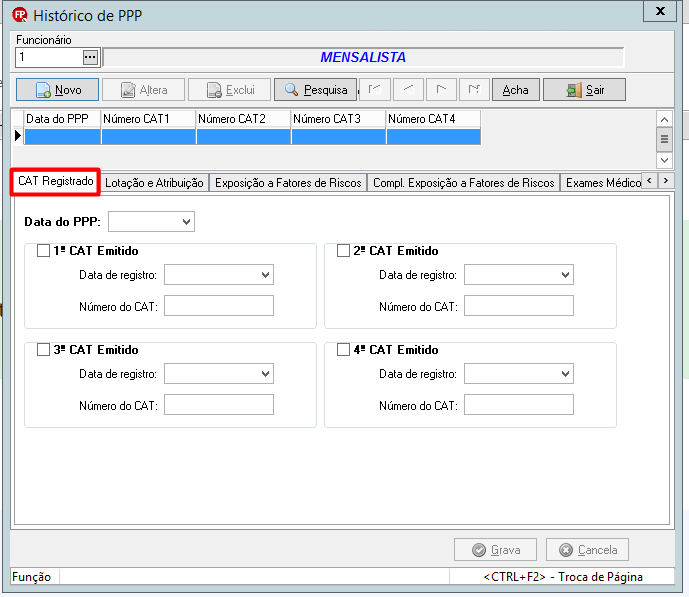Click the Sair exit button
689x597 pixels.
(x=584, y=90)
